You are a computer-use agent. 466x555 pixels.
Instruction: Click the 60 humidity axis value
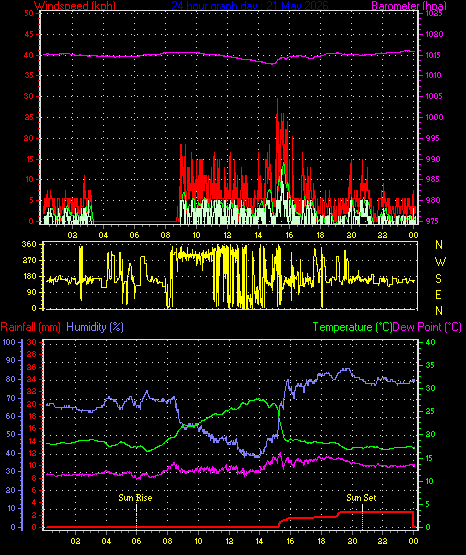(x=11, y=416)
